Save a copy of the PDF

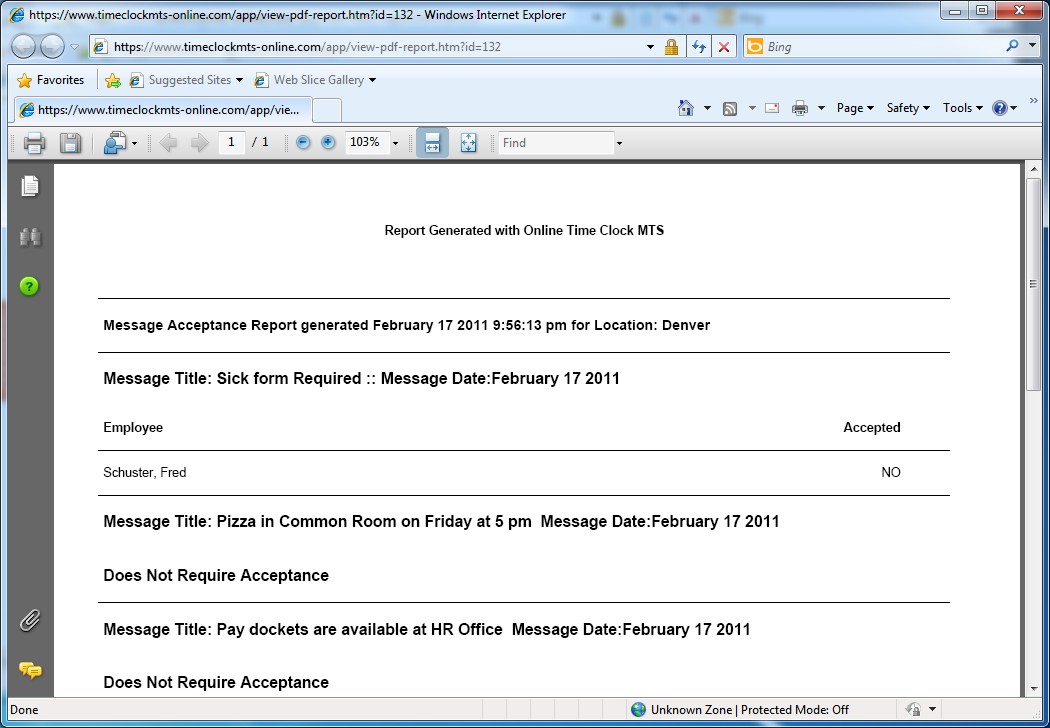[70, 143]
